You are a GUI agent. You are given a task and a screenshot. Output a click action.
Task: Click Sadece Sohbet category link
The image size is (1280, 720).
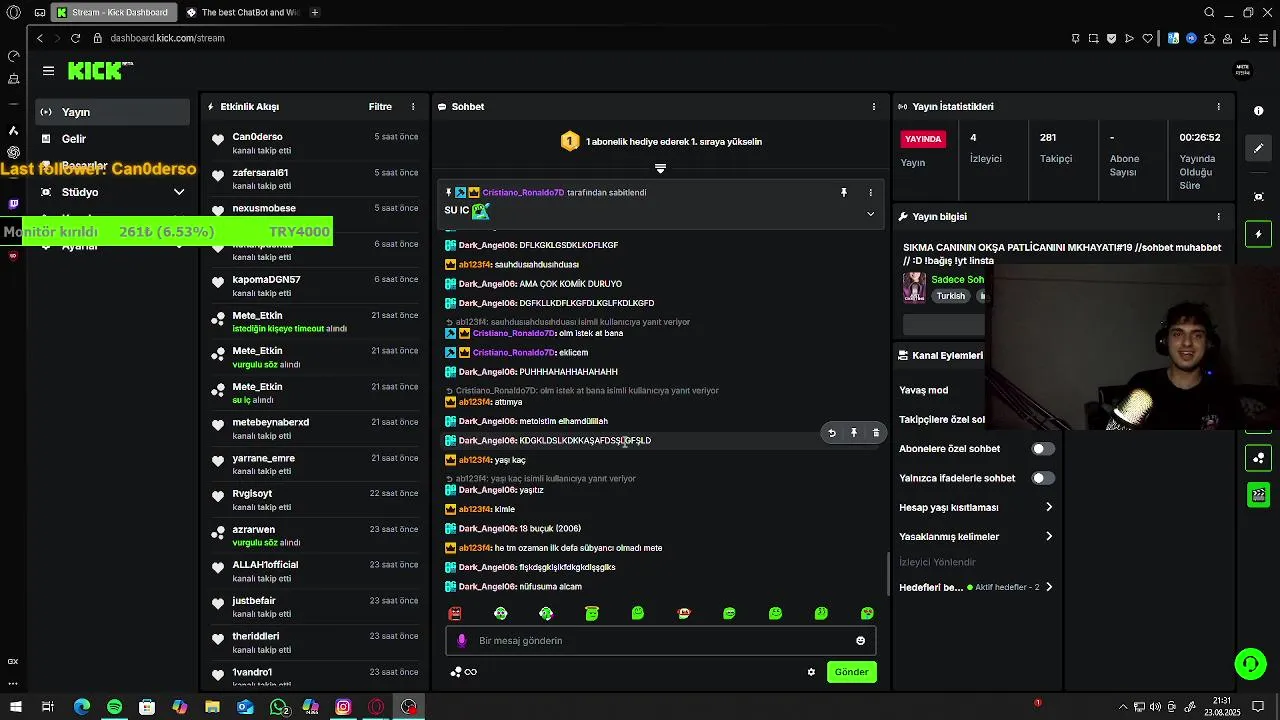[x=960, y=280]
